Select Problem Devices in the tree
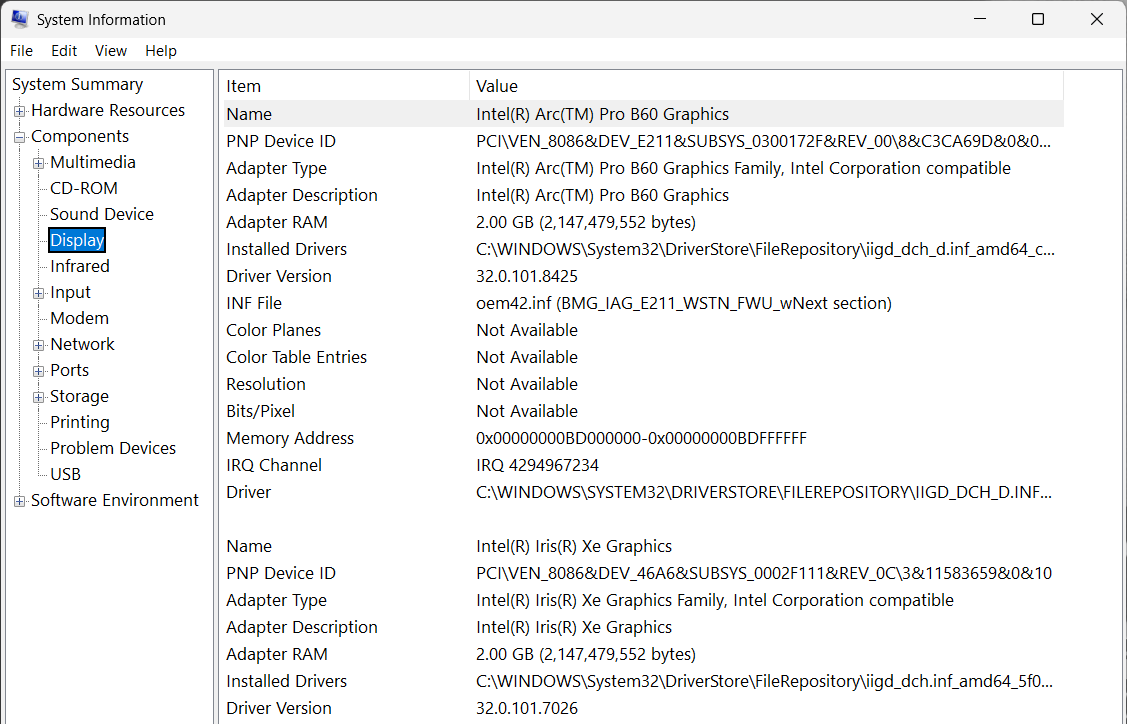This screenshot has width=1127, height=724. (x=113, y=448)
